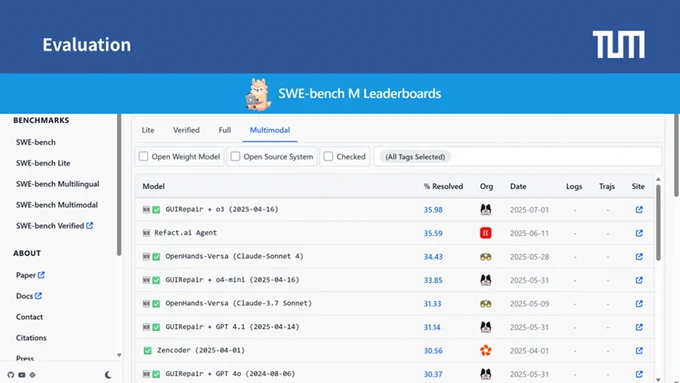The width and height of the screenshot is (680, 383).
Task: Open the Paper link in sidebar
Action: point(30,275)
